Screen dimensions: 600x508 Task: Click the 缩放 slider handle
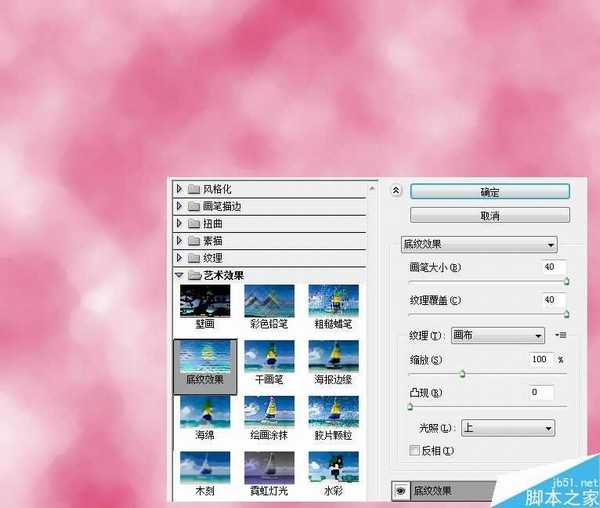pyautogui.click(x=462, y=373)
